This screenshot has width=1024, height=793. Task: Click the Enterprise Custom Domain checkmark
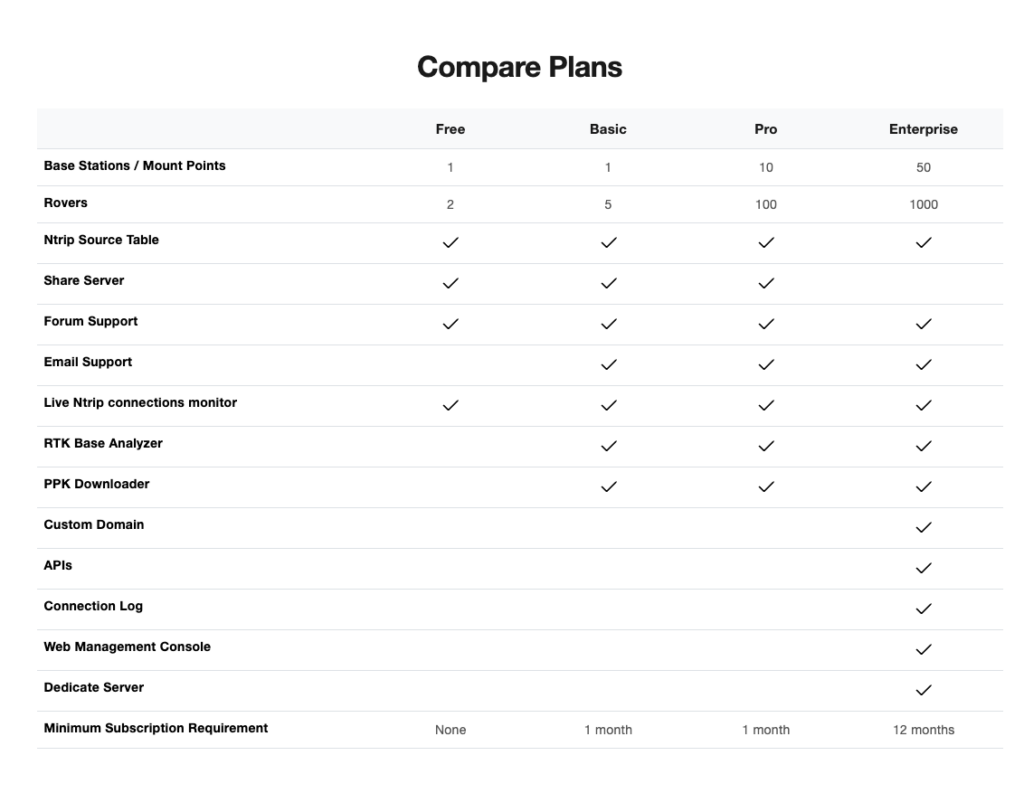pos(924,527)
